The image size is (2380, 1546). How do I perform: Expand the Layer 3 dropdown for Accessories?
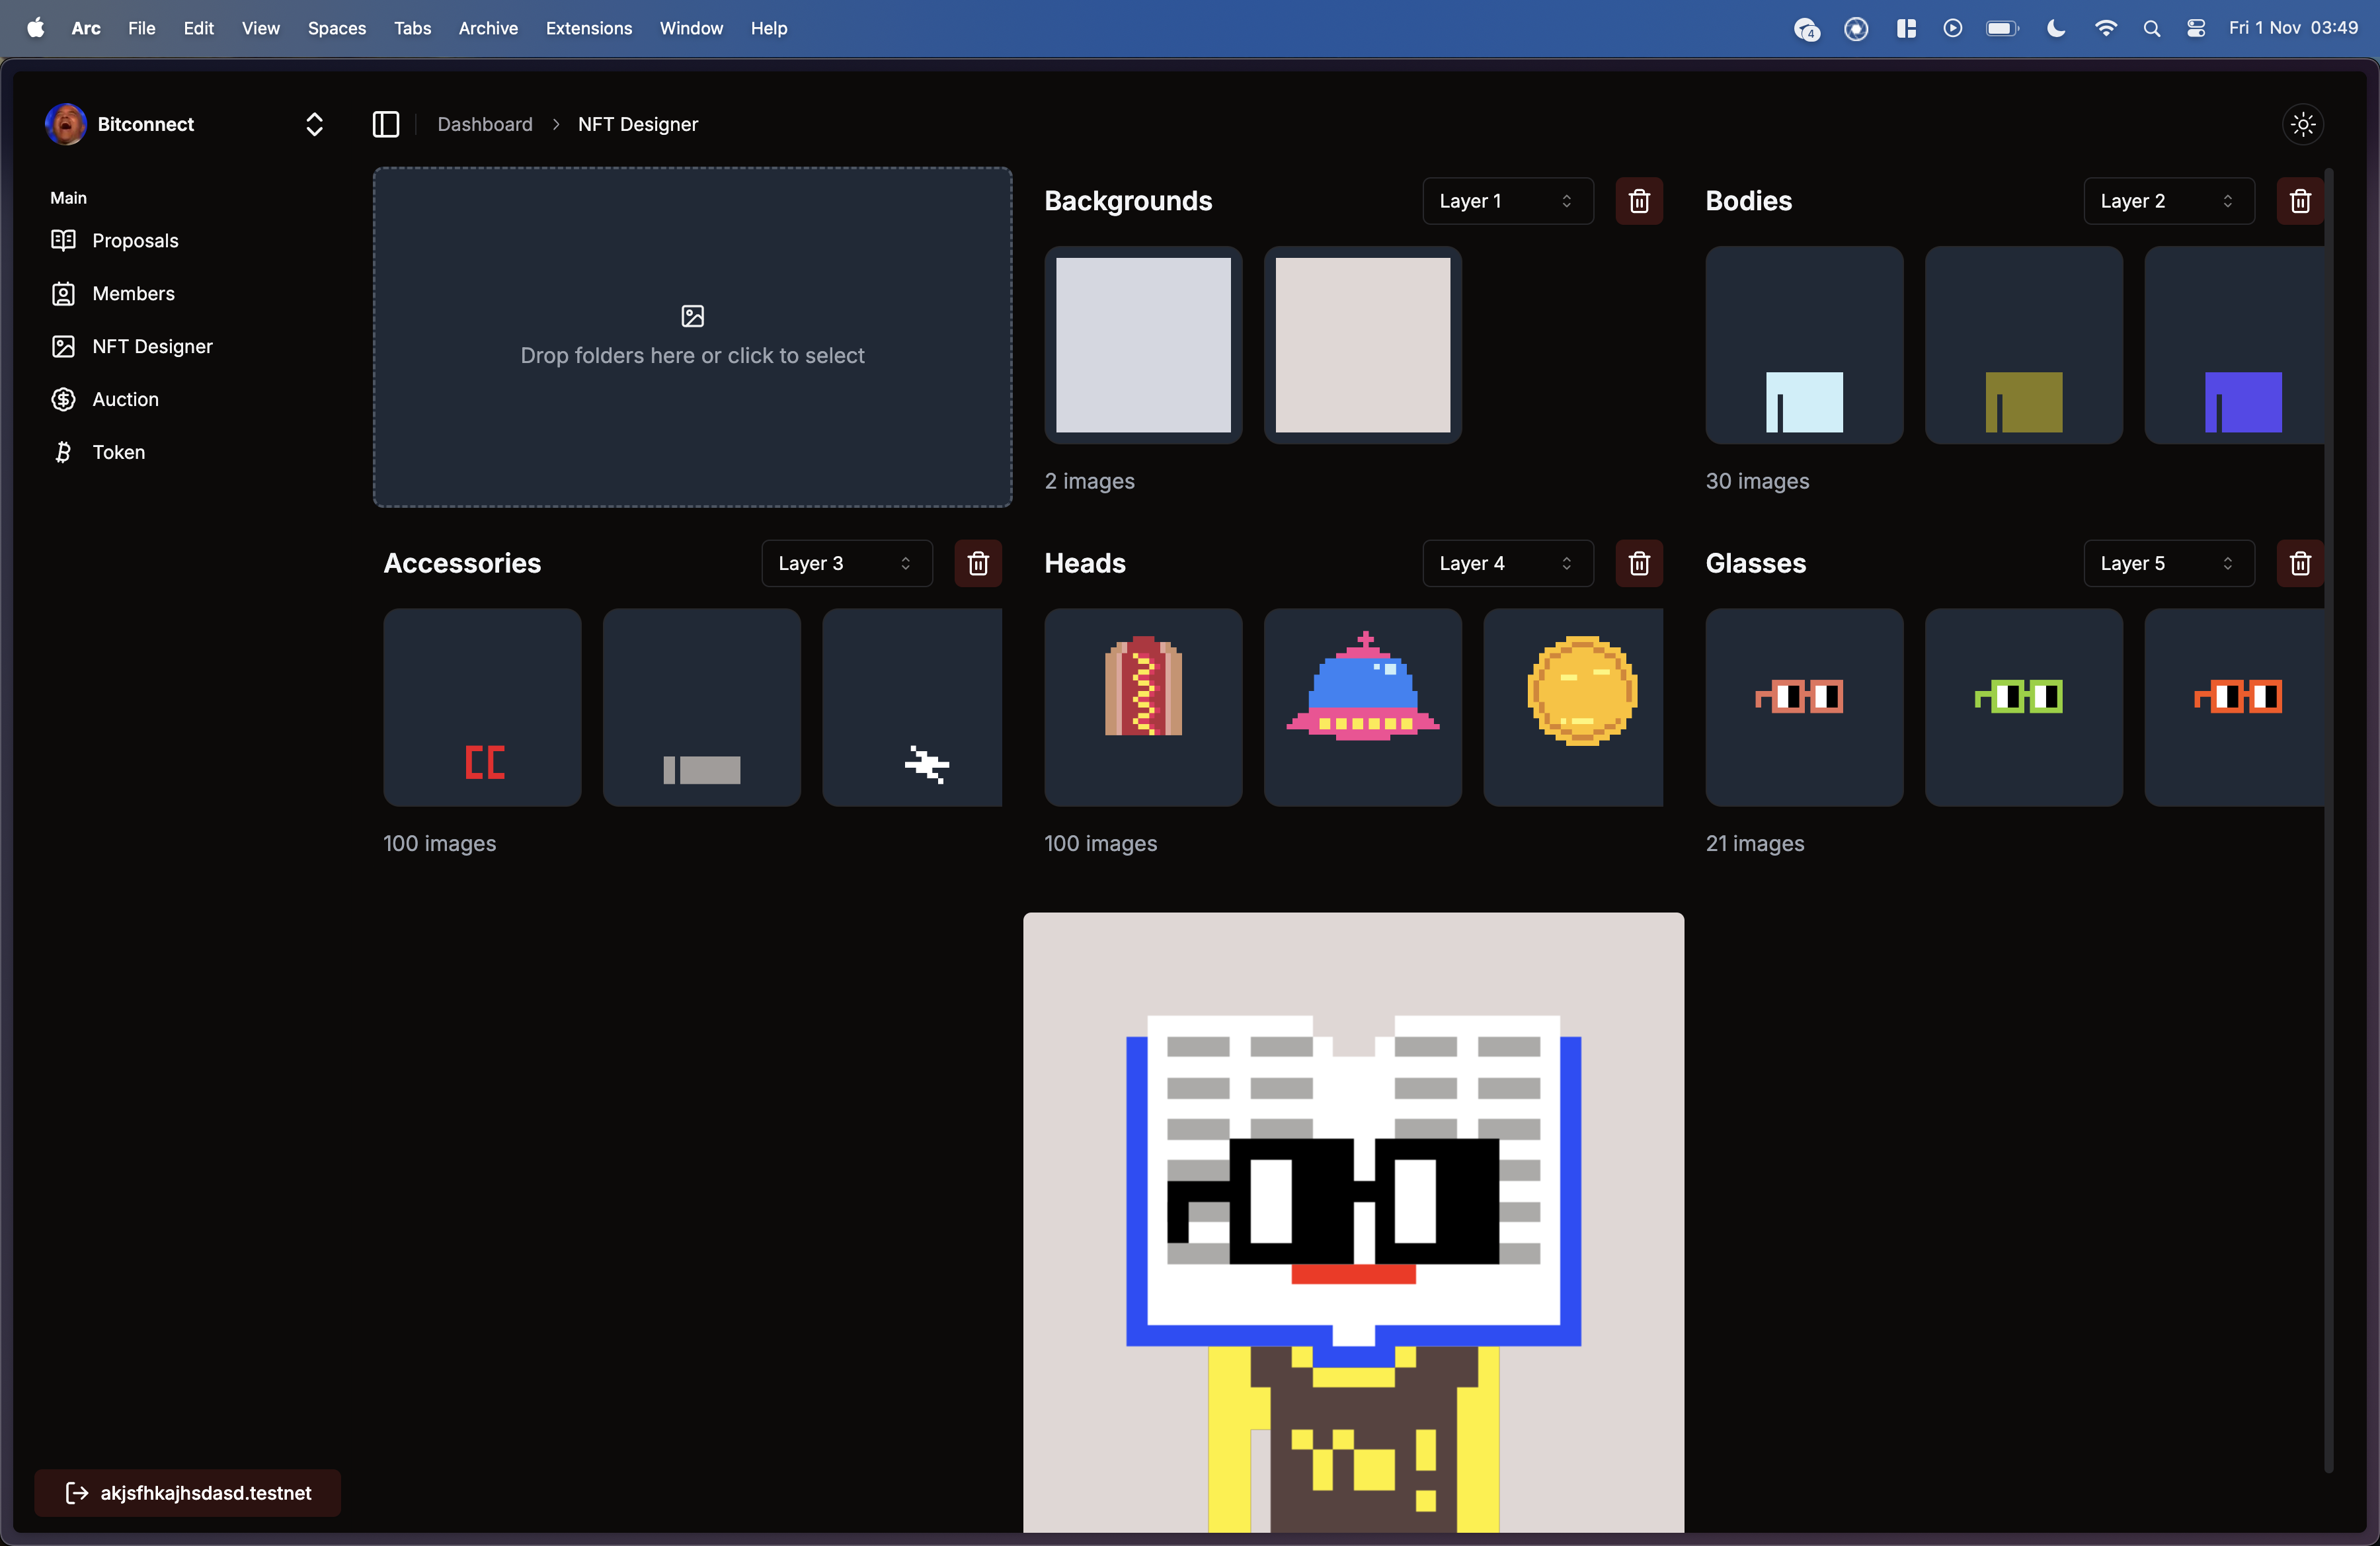tap(845, 563)
